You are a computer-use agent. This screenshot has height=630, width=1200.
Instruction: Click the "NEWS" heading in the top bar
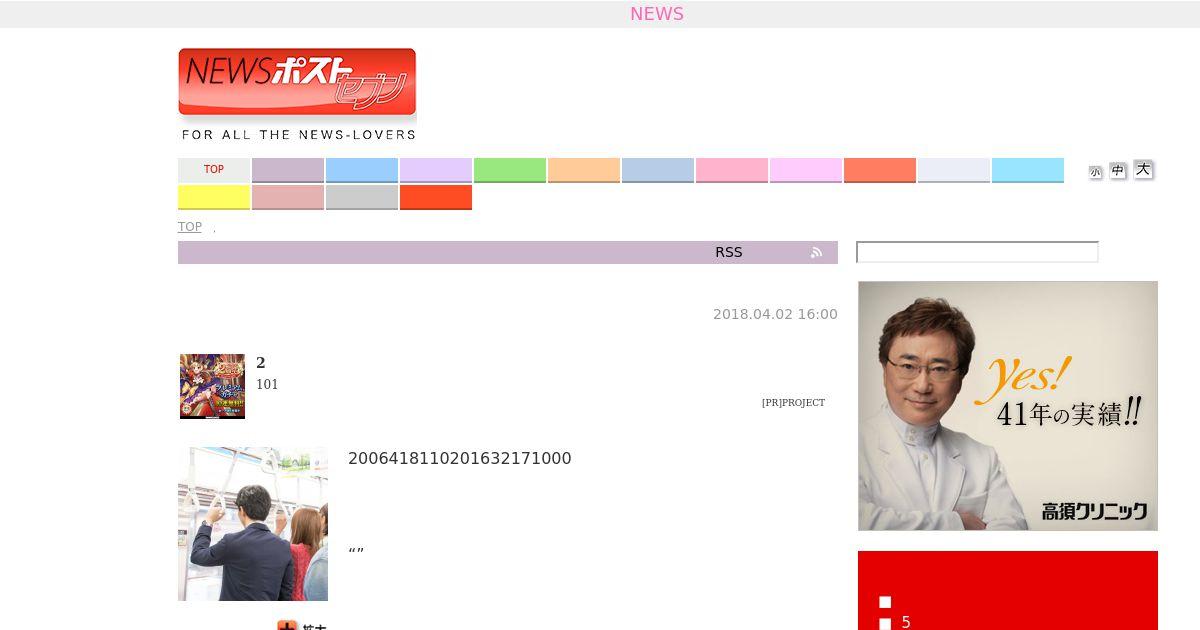[657, 14]
